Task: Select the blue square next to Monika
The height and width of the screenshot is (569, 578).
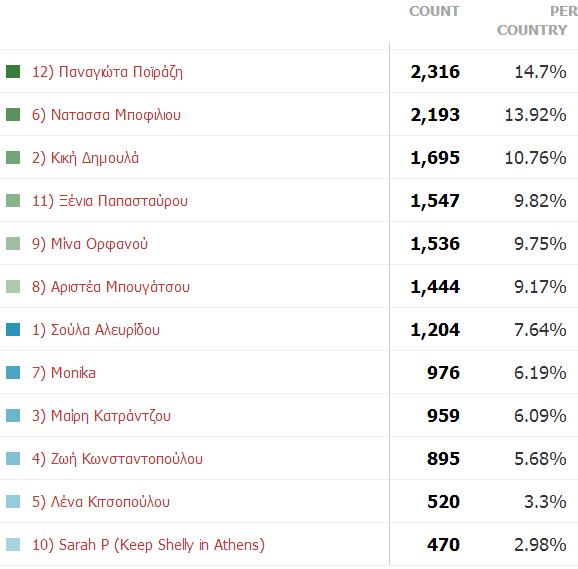Action: (x=13, y=373)
